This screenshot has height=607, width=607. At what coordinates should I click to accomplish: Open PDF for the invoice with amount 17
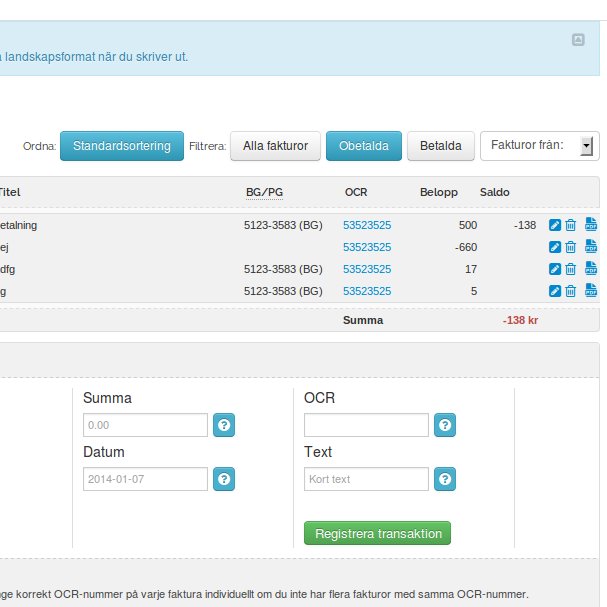tap(590, 269)
